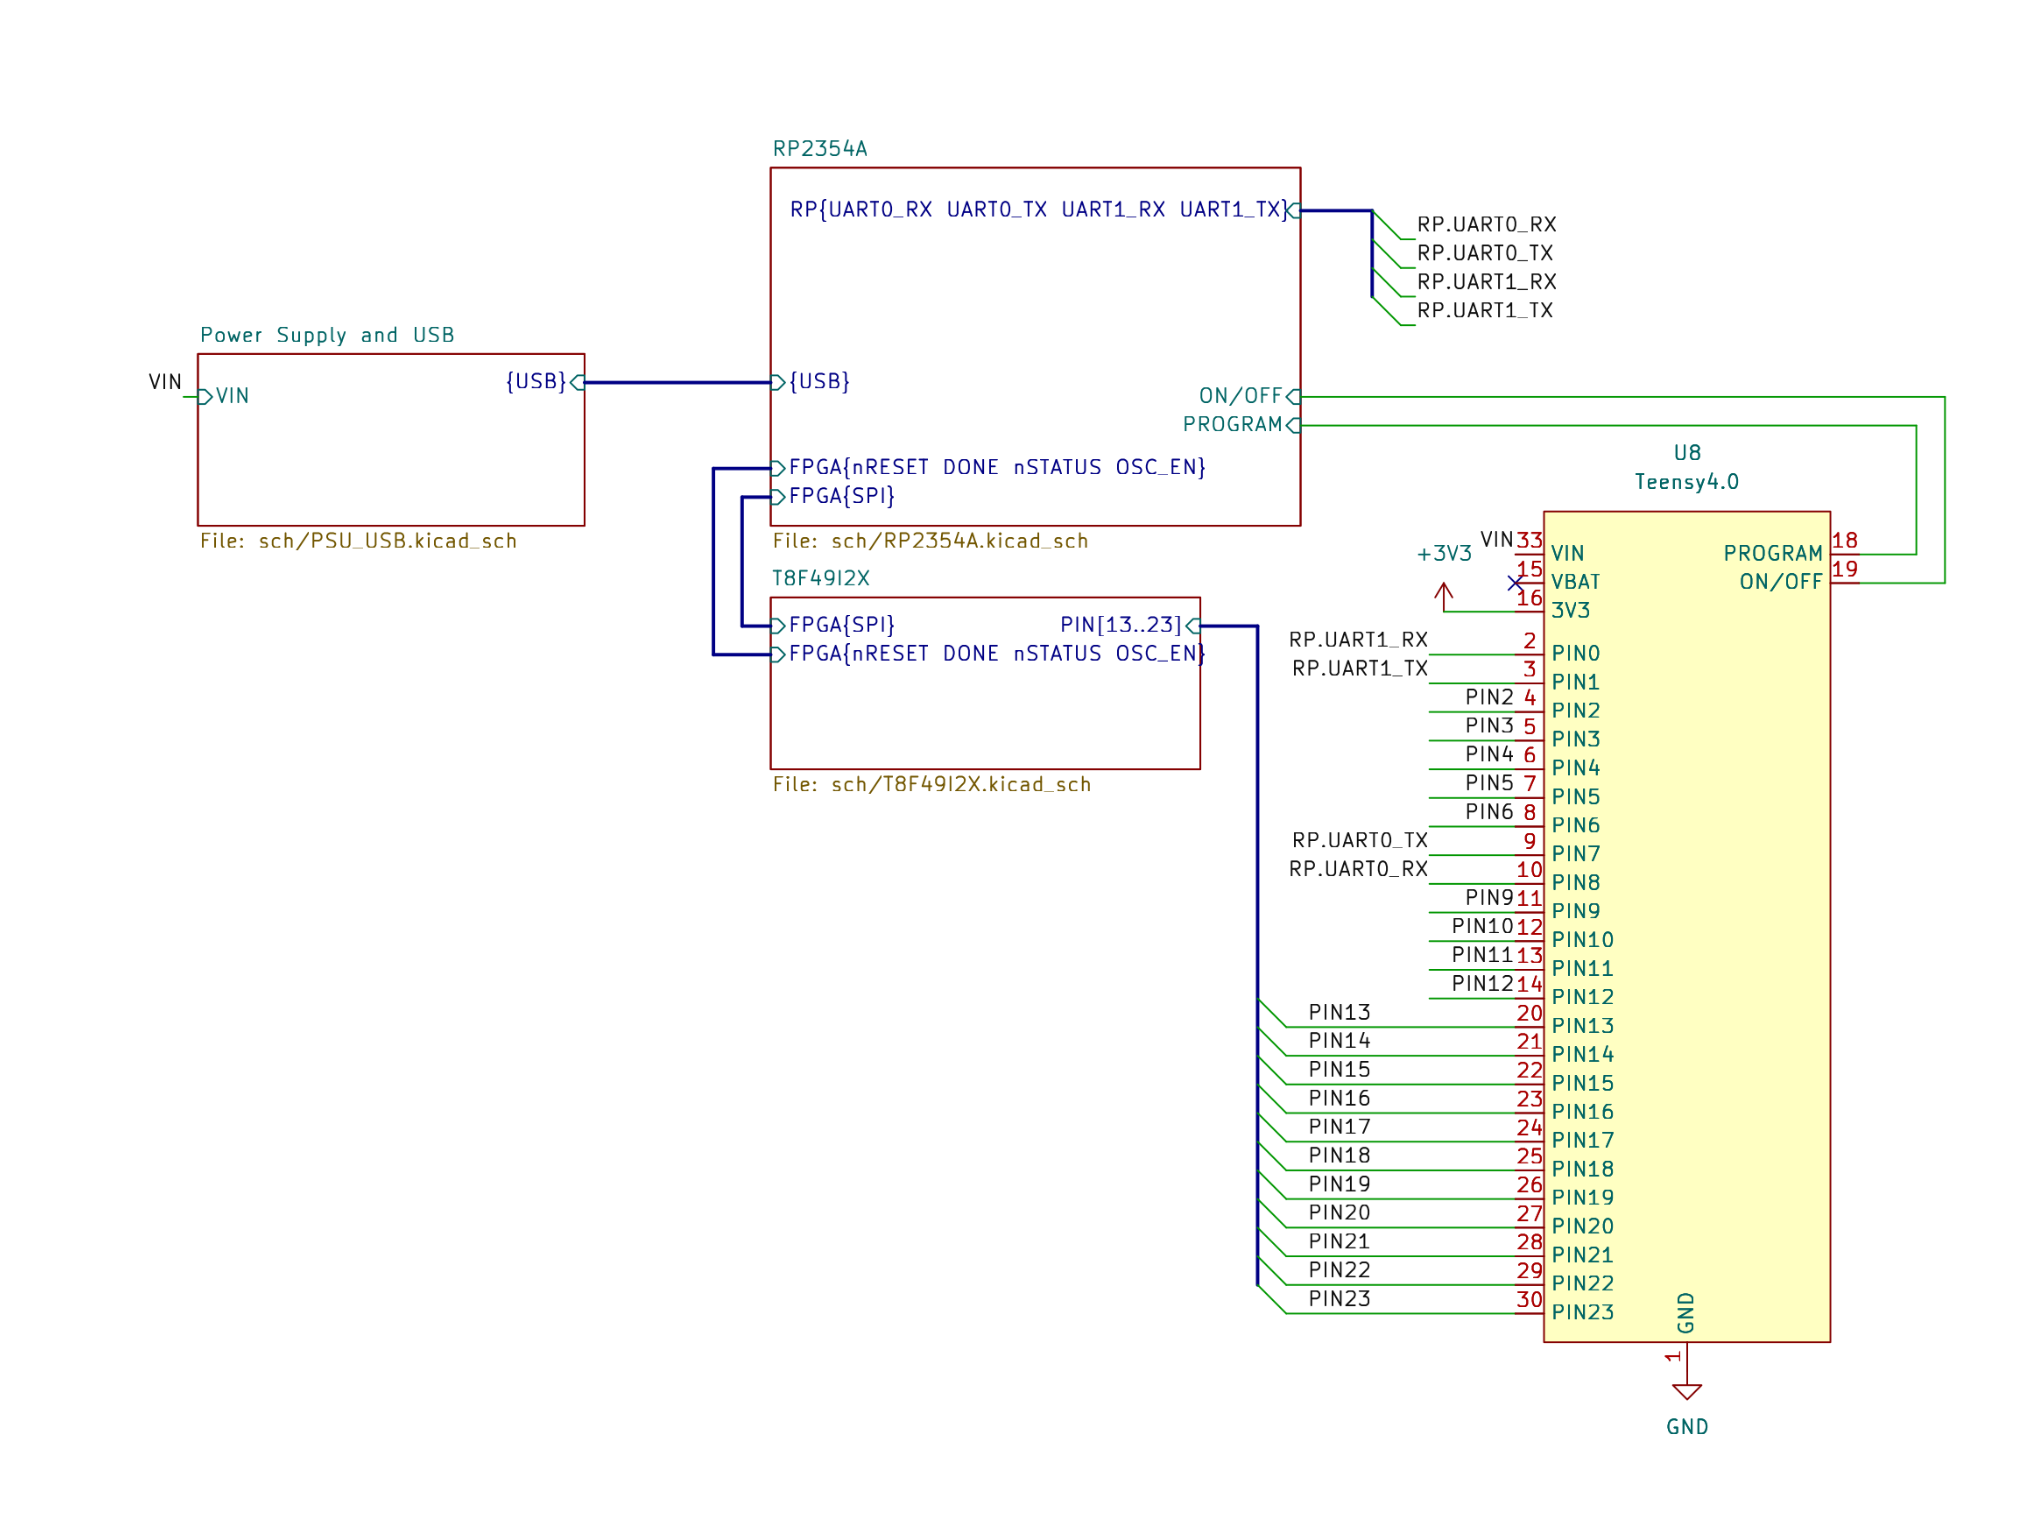
Task: Select the Teensy4.0 value label
Action: point(1687,482)
